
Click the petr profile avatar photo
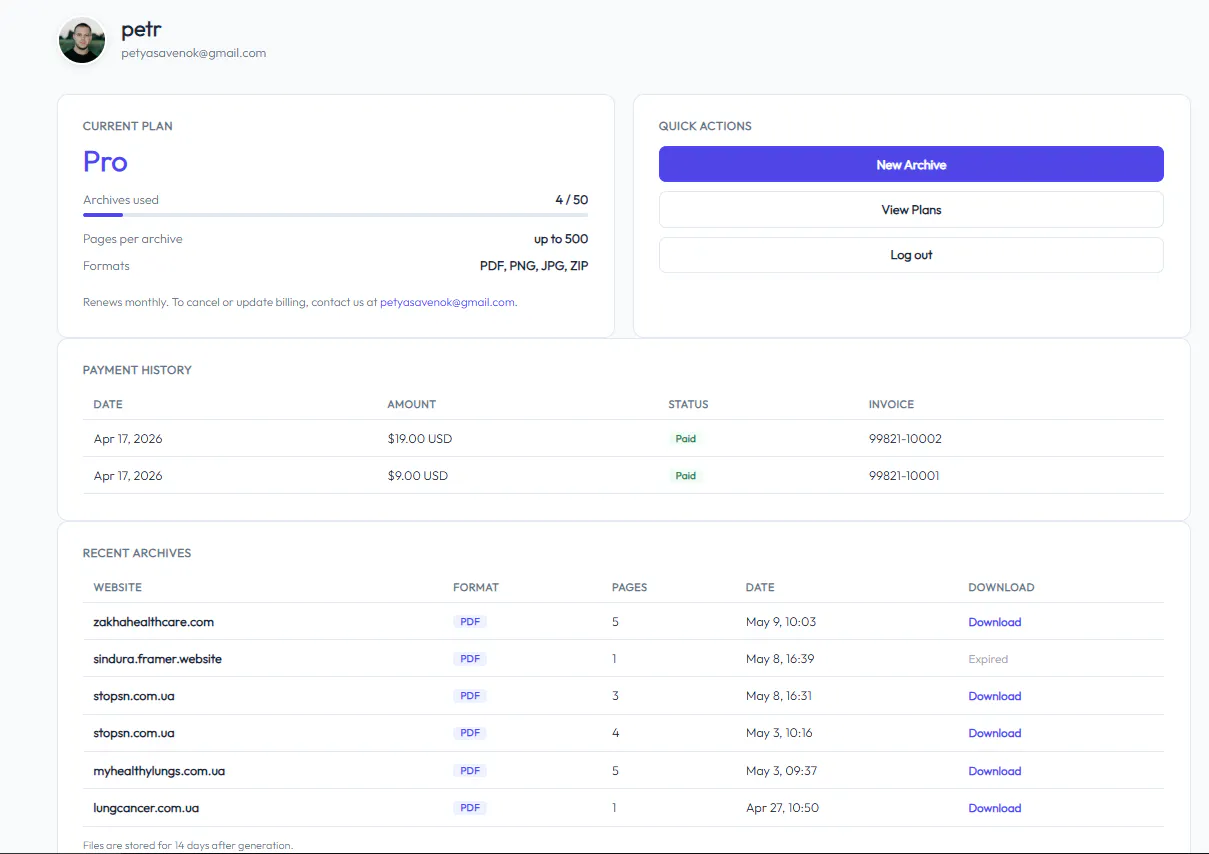[82, 40]
